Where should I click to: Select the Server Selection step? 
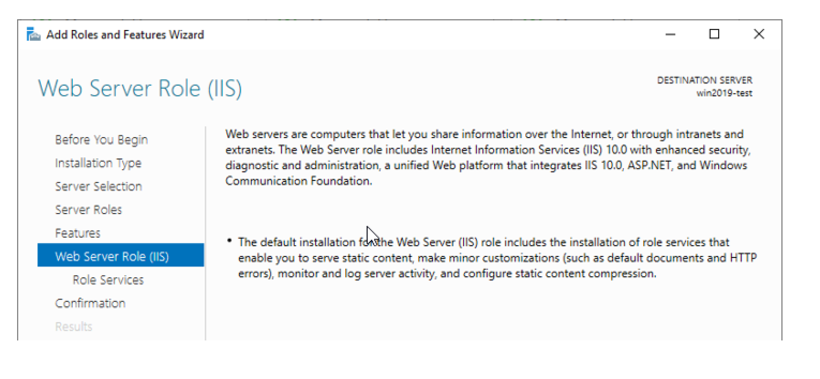(98, 187)
